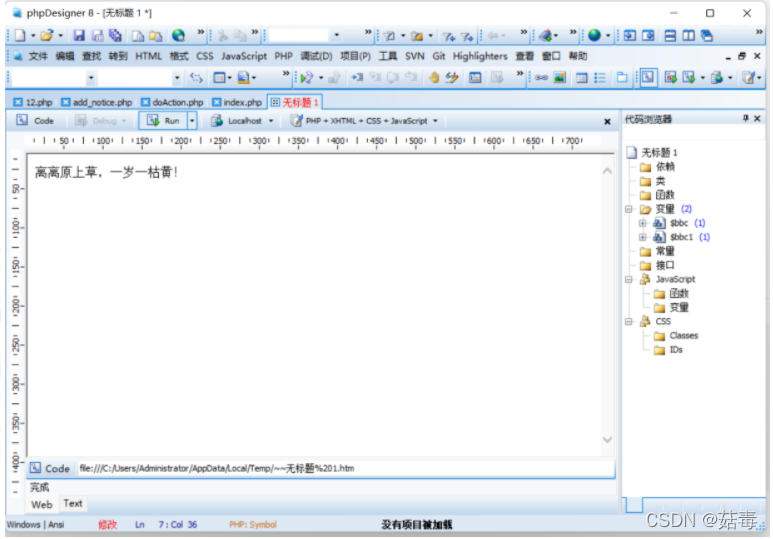Close the 代码浏览器 panel
The image size is (773, 539).
[x=757, y=118]
